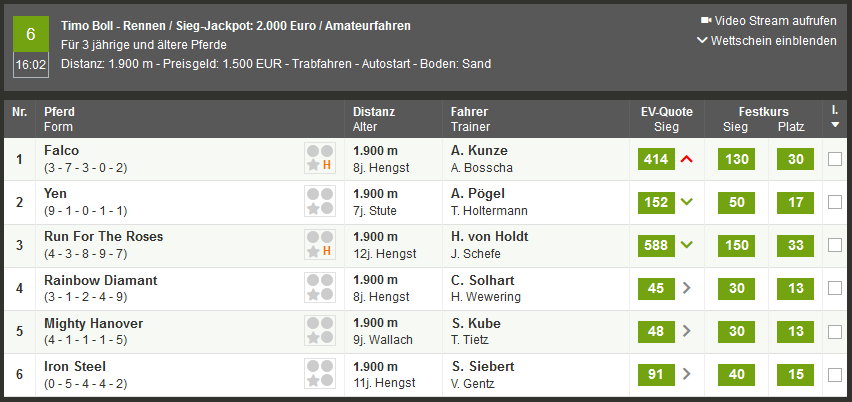Click the red up arrow beside 414
This screenshot has height=402, width=852.
coord(687,159)
